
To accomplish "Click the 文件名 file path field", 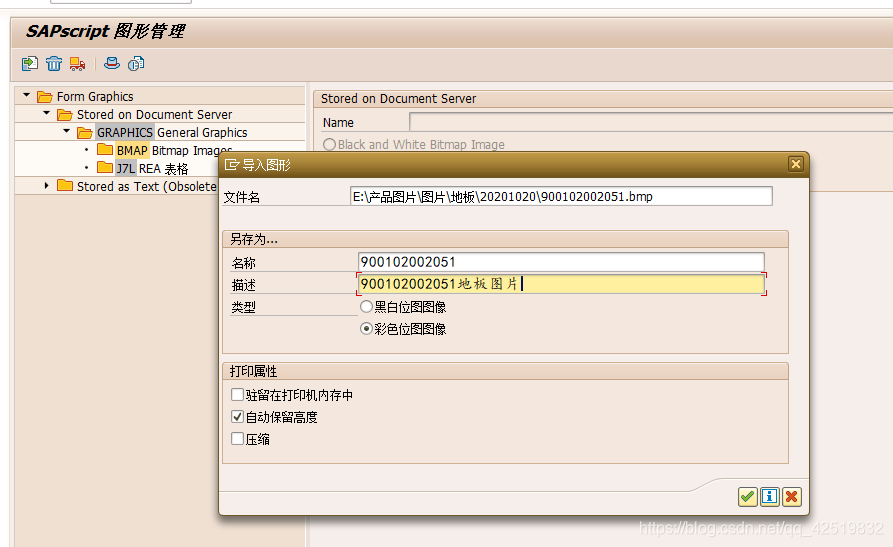I will pyautogui.click(x=561, y=196).
